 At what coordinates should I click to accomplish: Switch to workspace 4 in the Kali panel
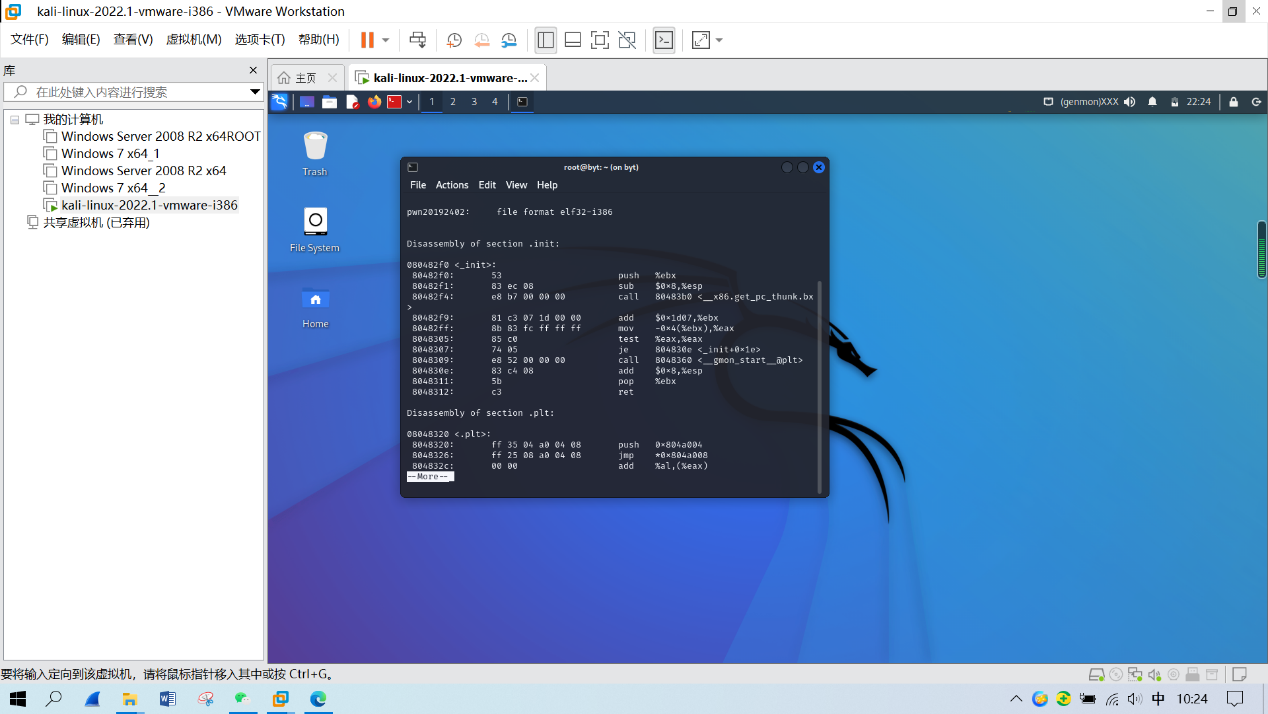(495, 102)
